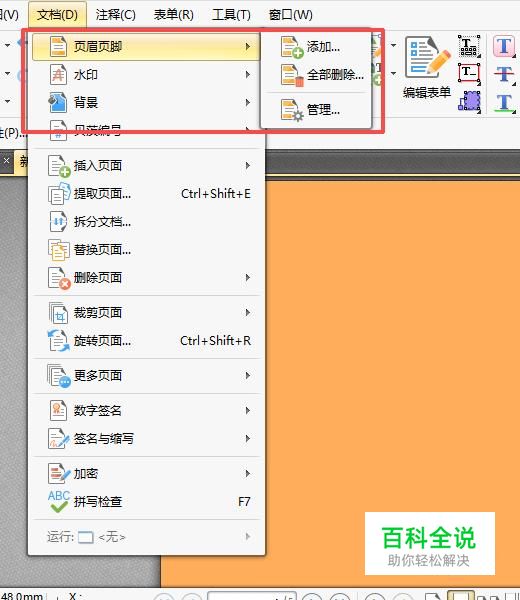This screenshot has height=600, width=520.
Task: Click 替换页面... menu label
Action: (x=102, y=249)
